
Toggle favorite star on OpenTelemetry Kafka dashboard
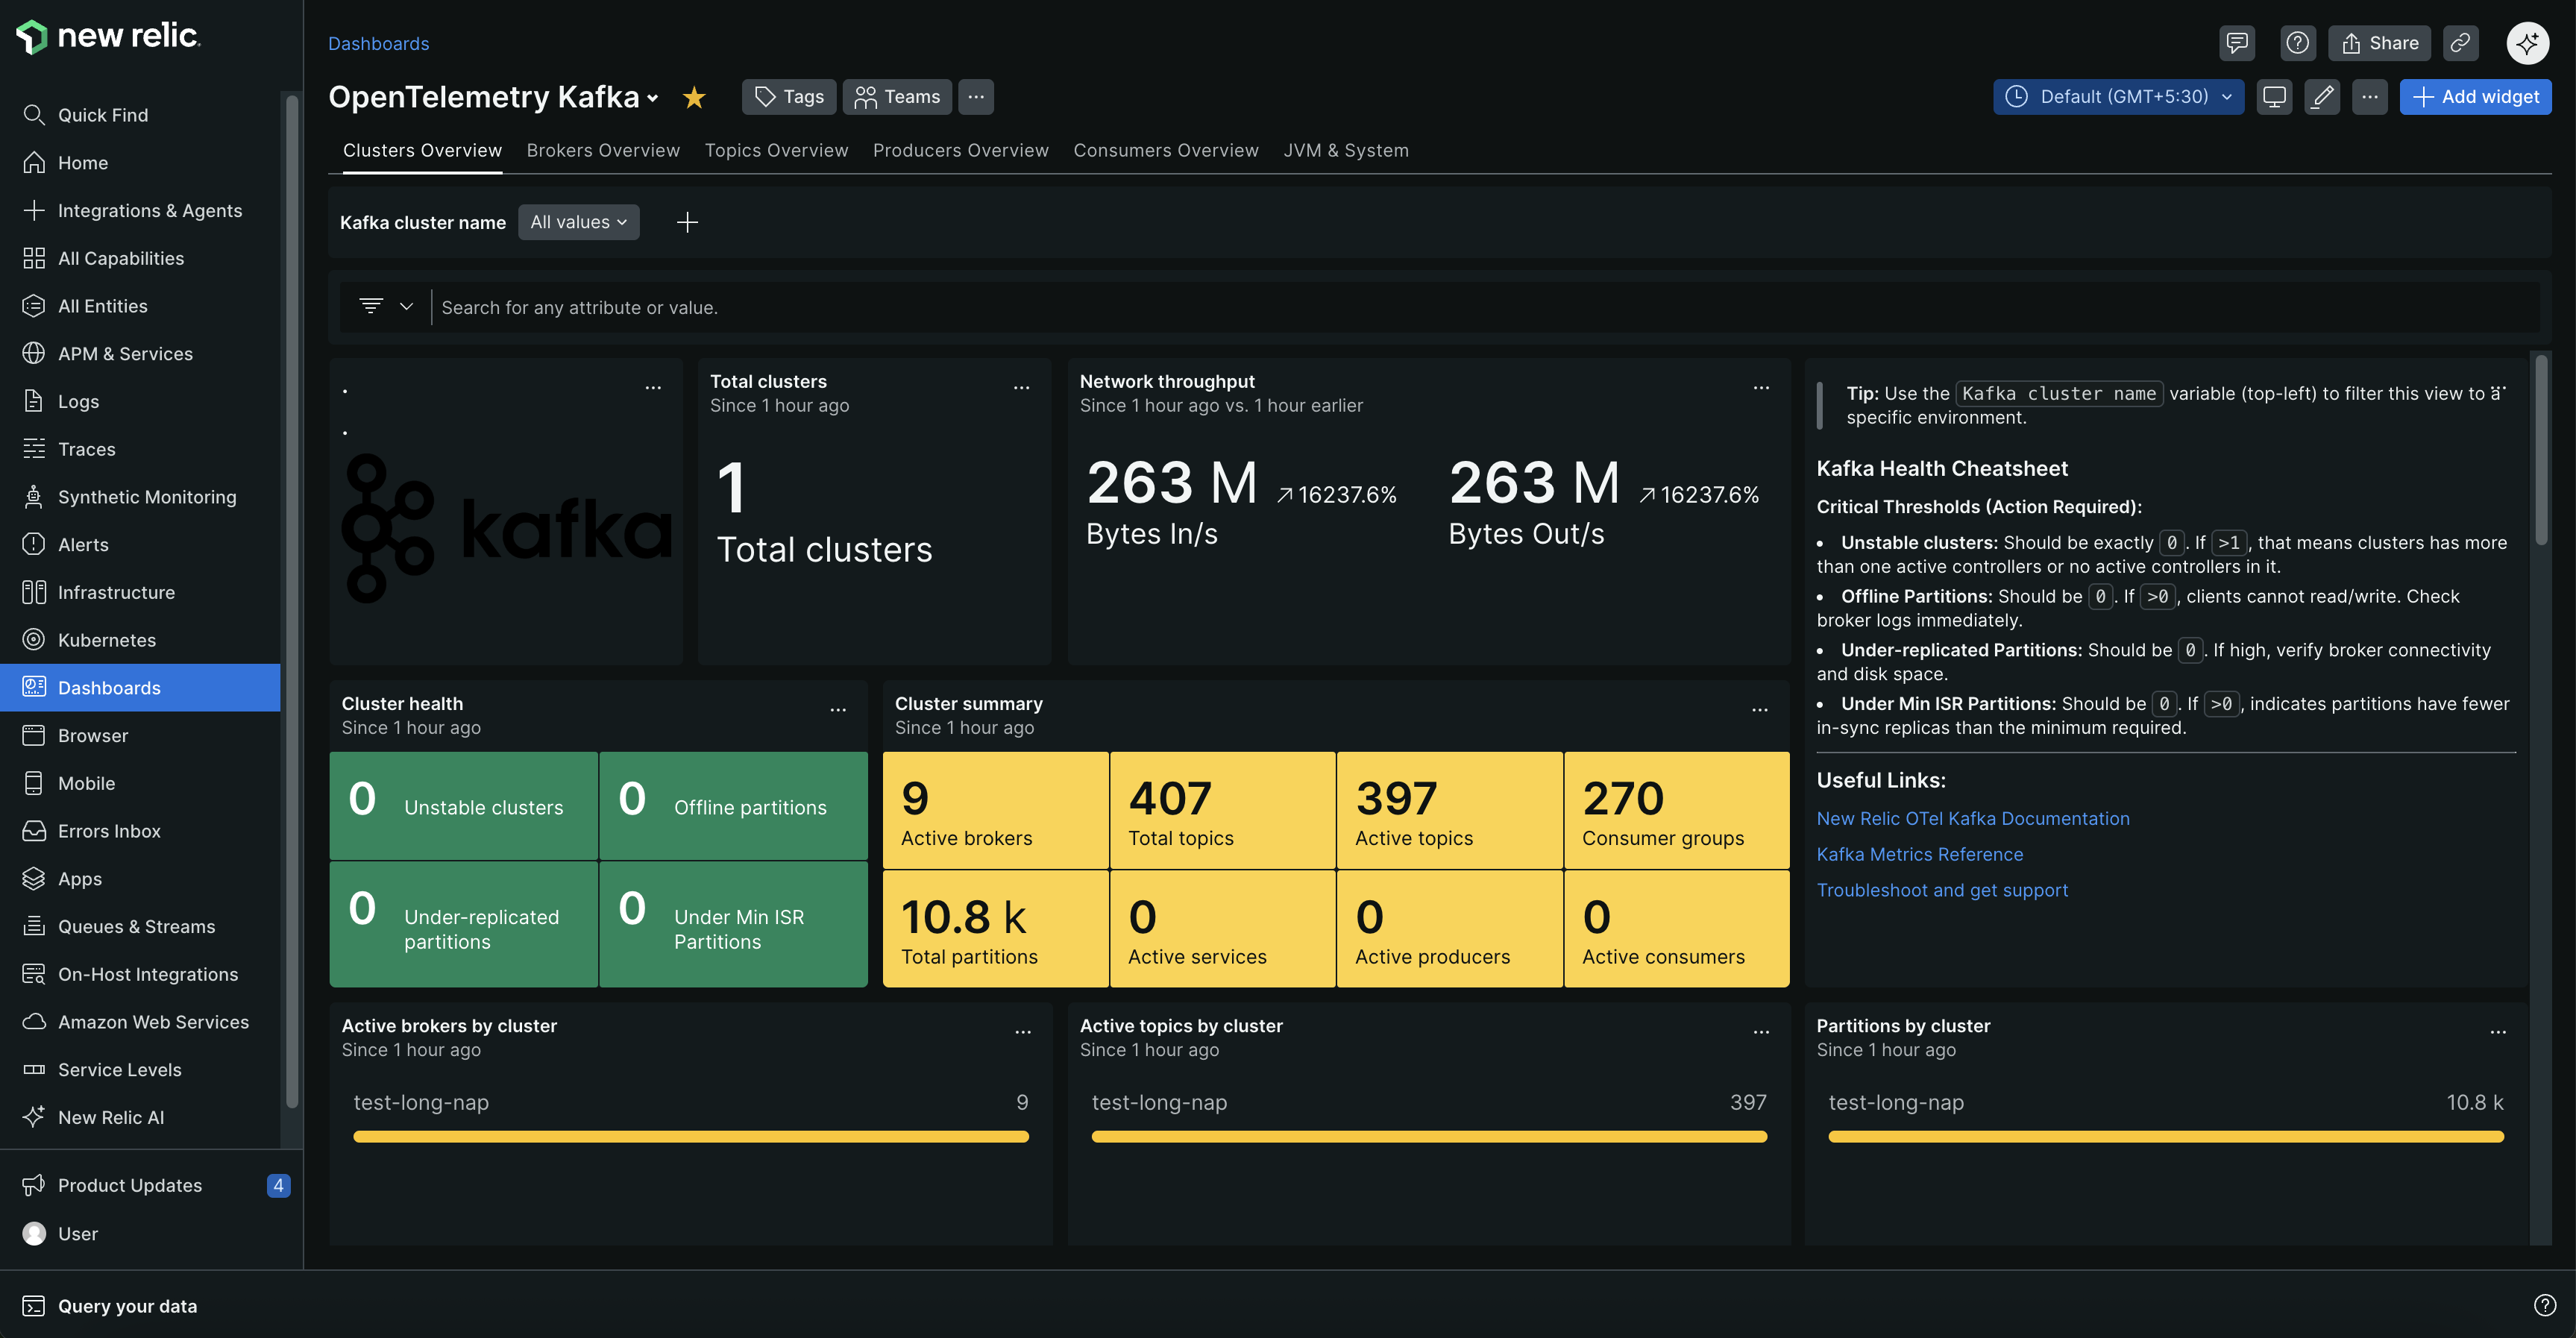click(693, 97)
